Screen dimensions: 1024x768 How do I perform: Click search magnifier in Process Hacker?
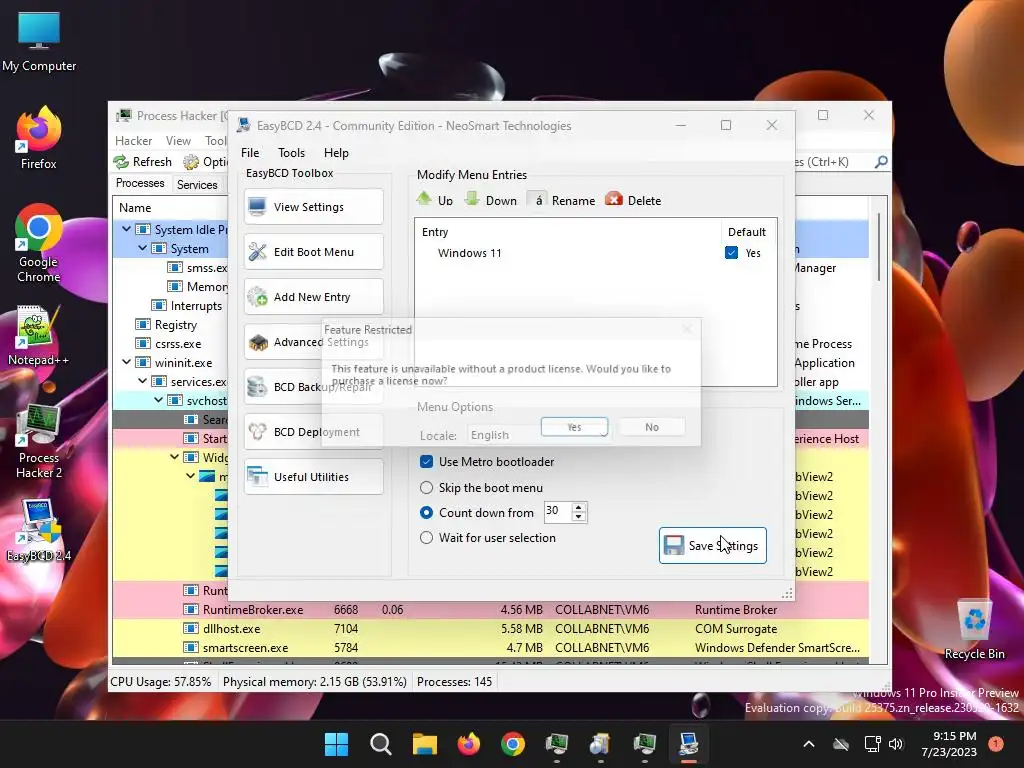pyautogui.click(x=881, y=161)
